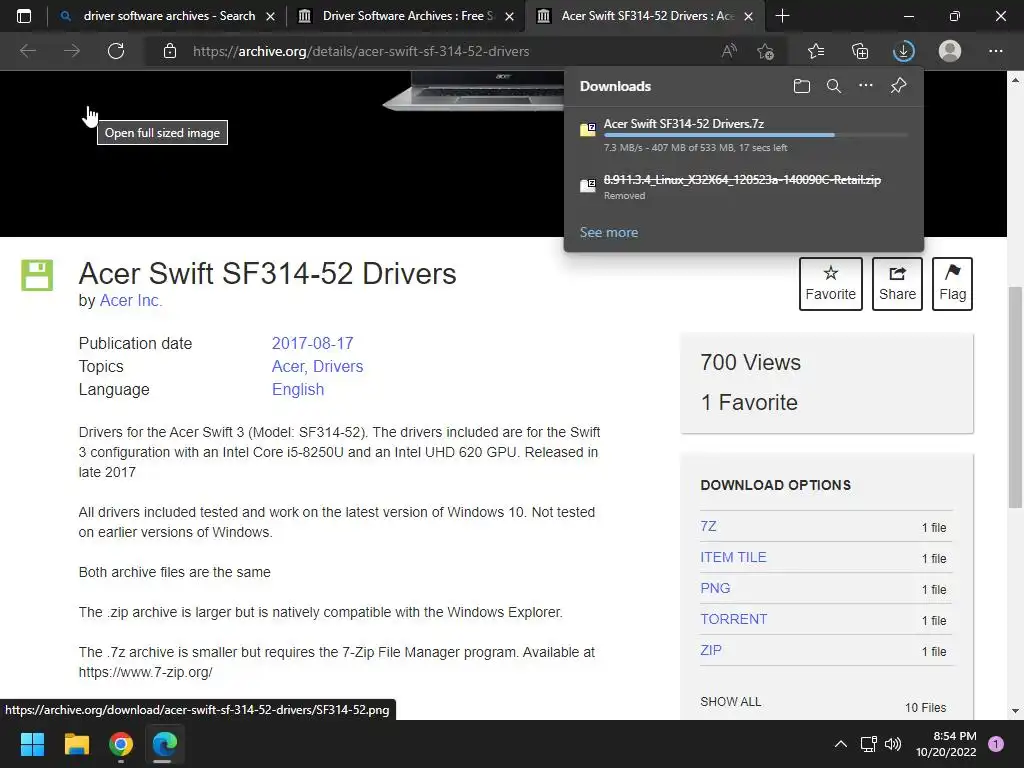The image size is (1024, 768).
Task: Close the driver software archives Search tab
Action: pyautogui.click(x=270, y=16)
